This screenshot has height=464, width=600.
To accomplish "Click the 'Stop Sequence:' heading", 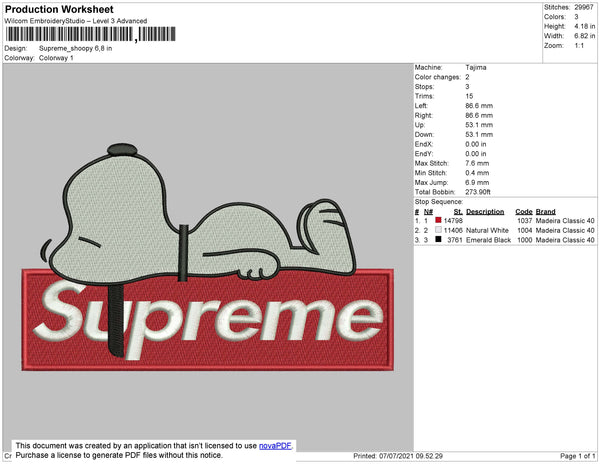I will (x=439, y=202).
